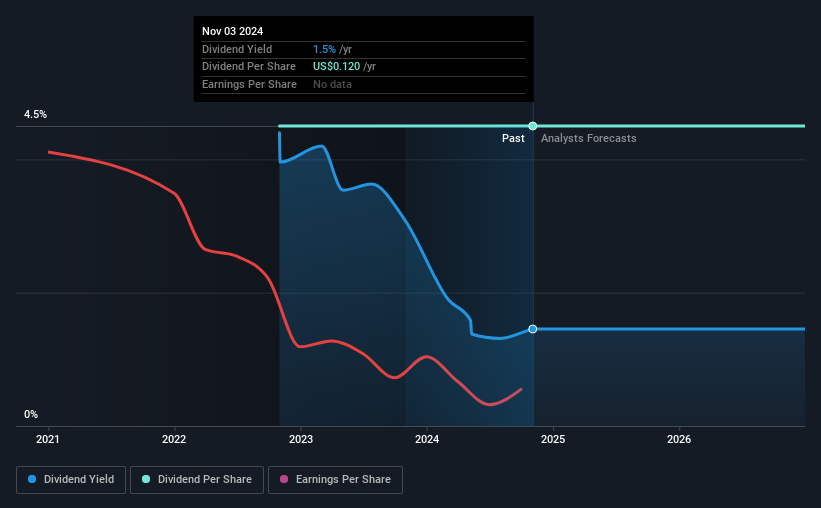The image size is (821, 508).
Task: Click the 2023 x-axis label
Action: tap(301, 439)
